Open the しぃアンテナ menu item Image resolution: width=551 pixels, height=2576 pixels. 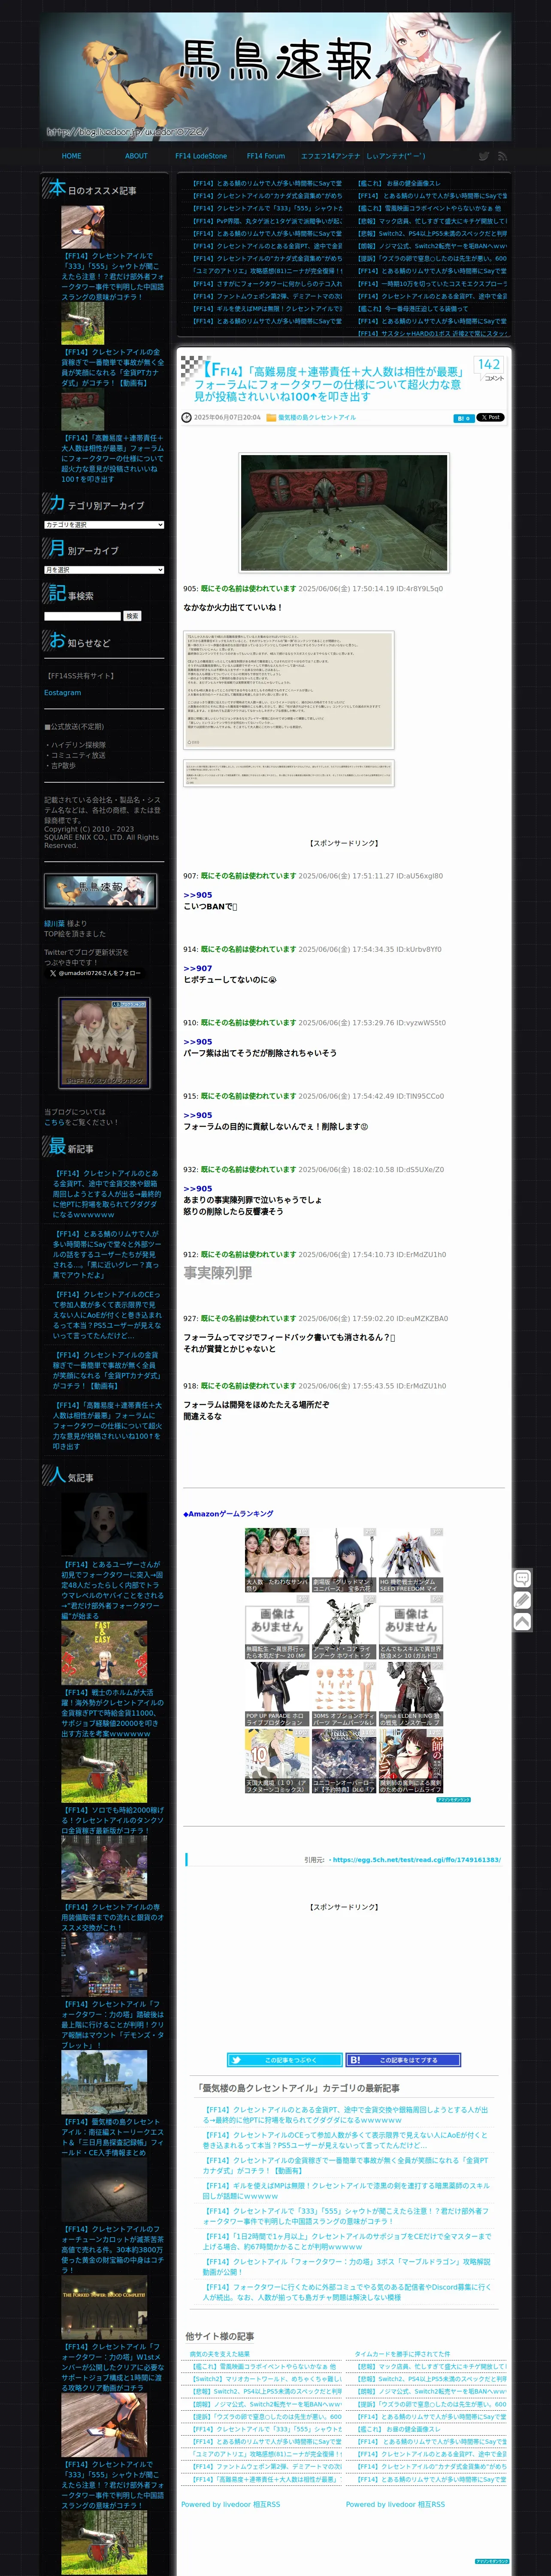[396, 156]
